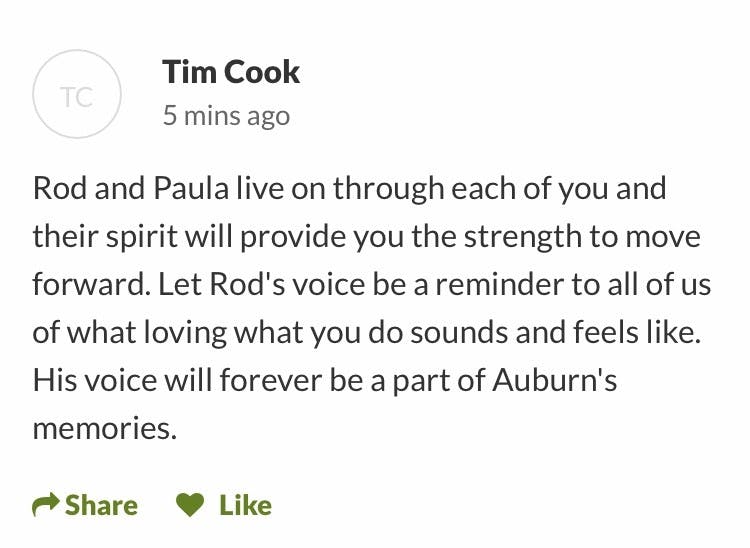Viewport: 750px width, 548px height.
Task: Click the word "memories." ending the comment
Action: coord(104,428)
